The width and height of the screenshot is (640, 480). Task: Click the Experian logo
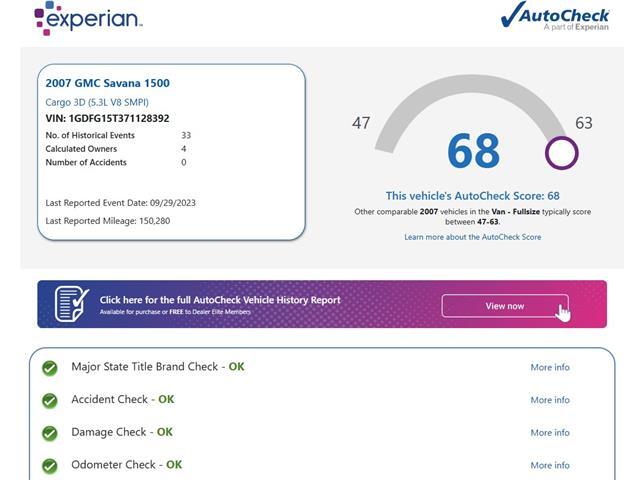tap(88, 19)
